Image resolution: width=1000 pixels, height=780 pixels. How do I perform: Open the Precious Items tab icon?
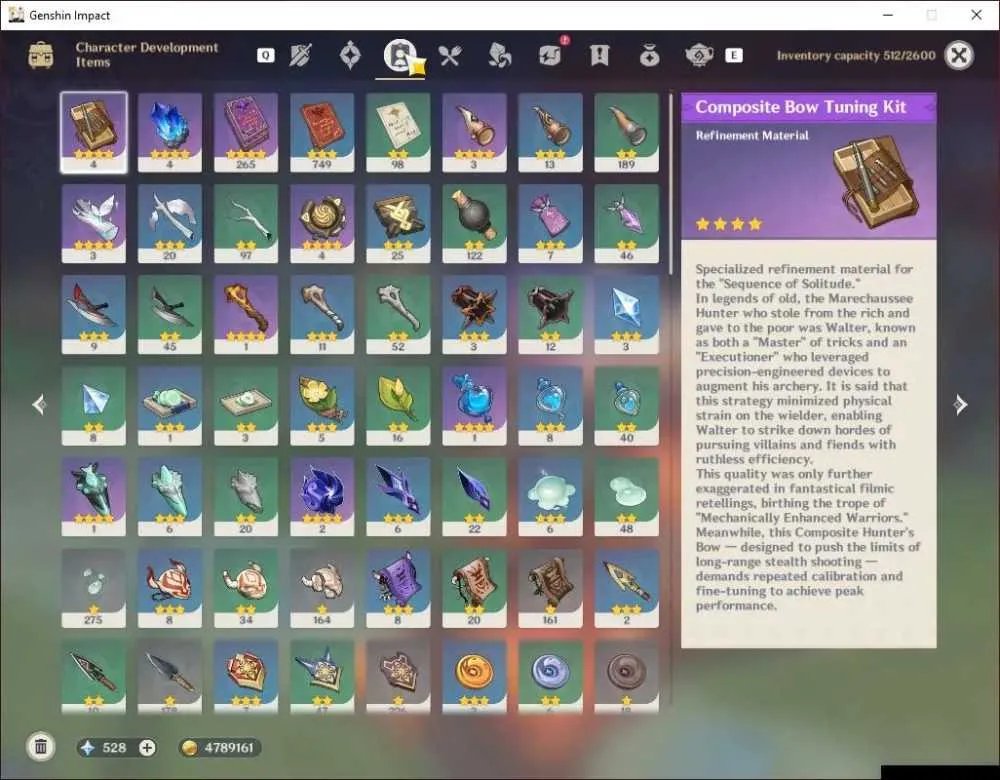pyautogui.click(x=649, y=56)
